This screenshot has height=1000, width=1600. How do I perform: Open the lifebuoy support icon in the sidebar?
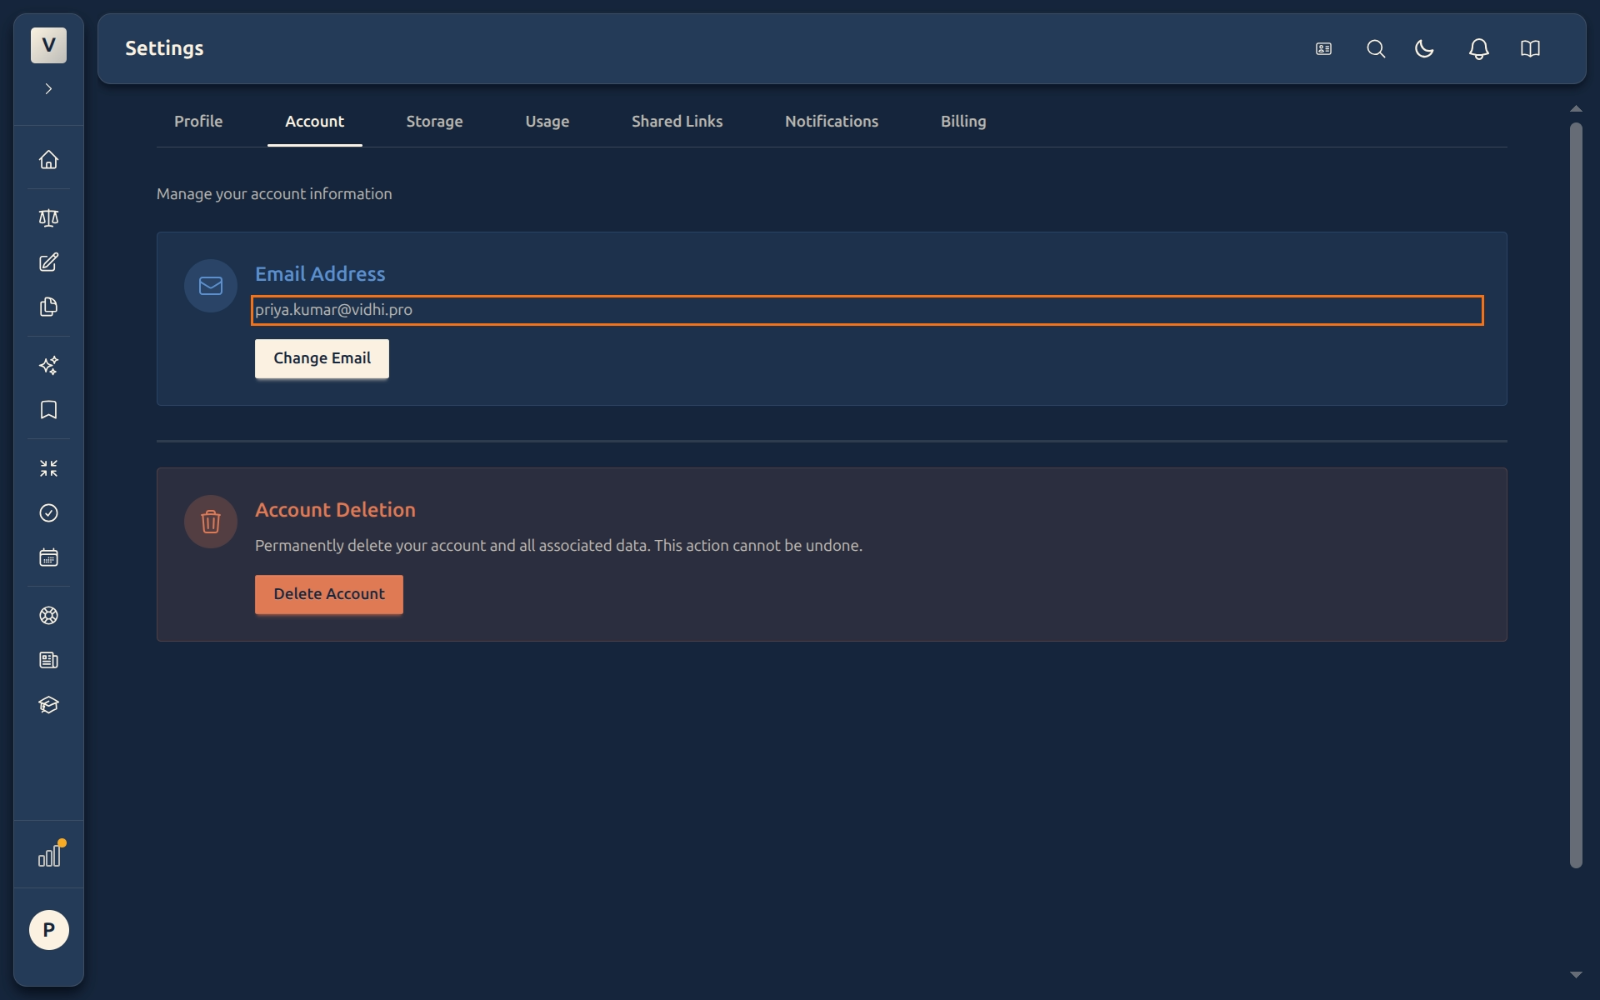(x=48, y=616)
